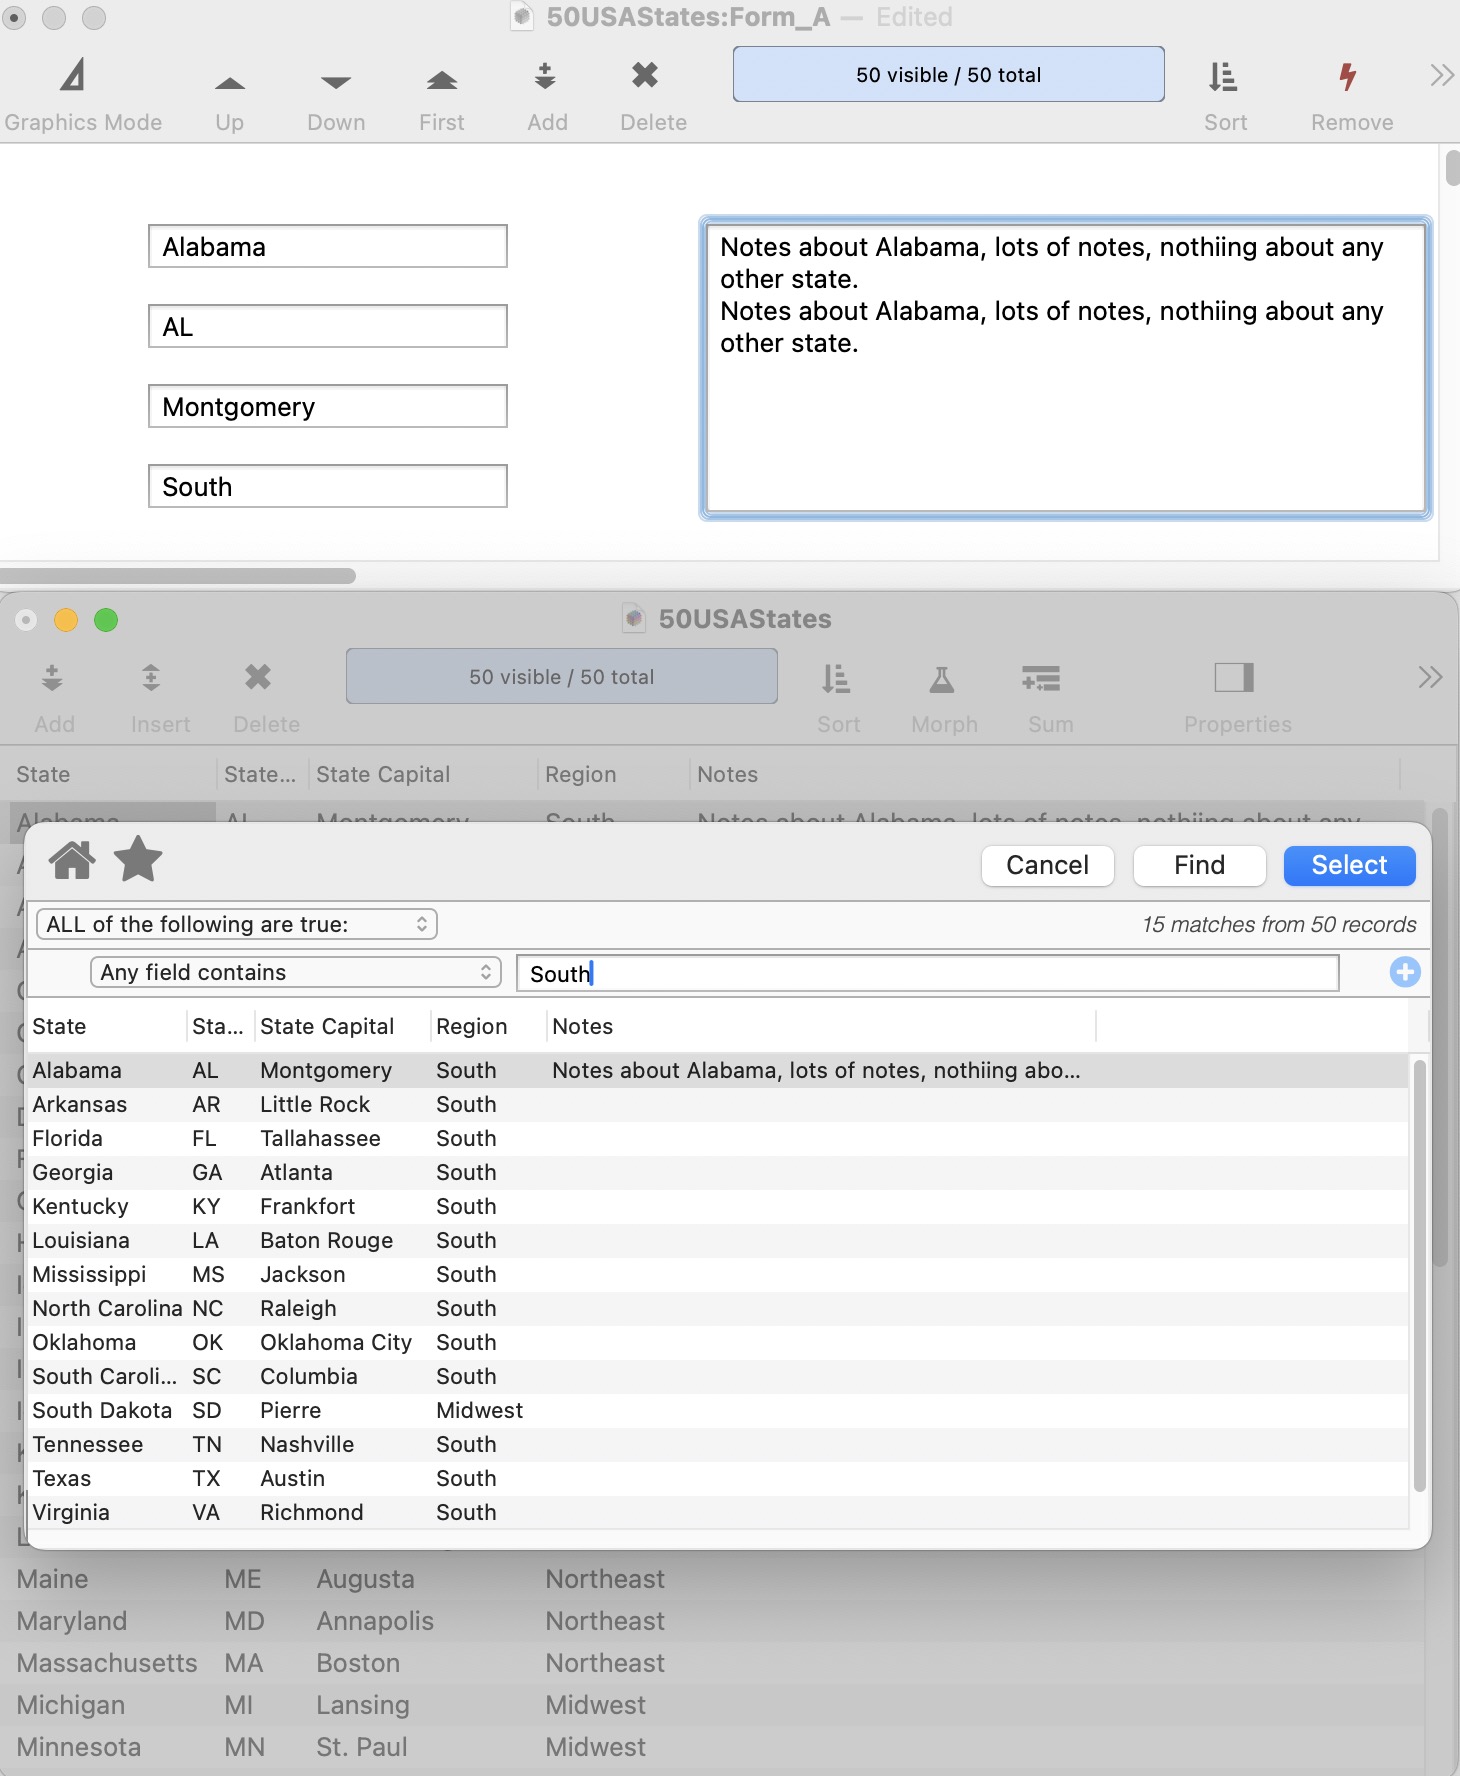Show more toolbar items in Form_A window
This screenshot has width=1460, height=1776.
(x=1441, y=75)
